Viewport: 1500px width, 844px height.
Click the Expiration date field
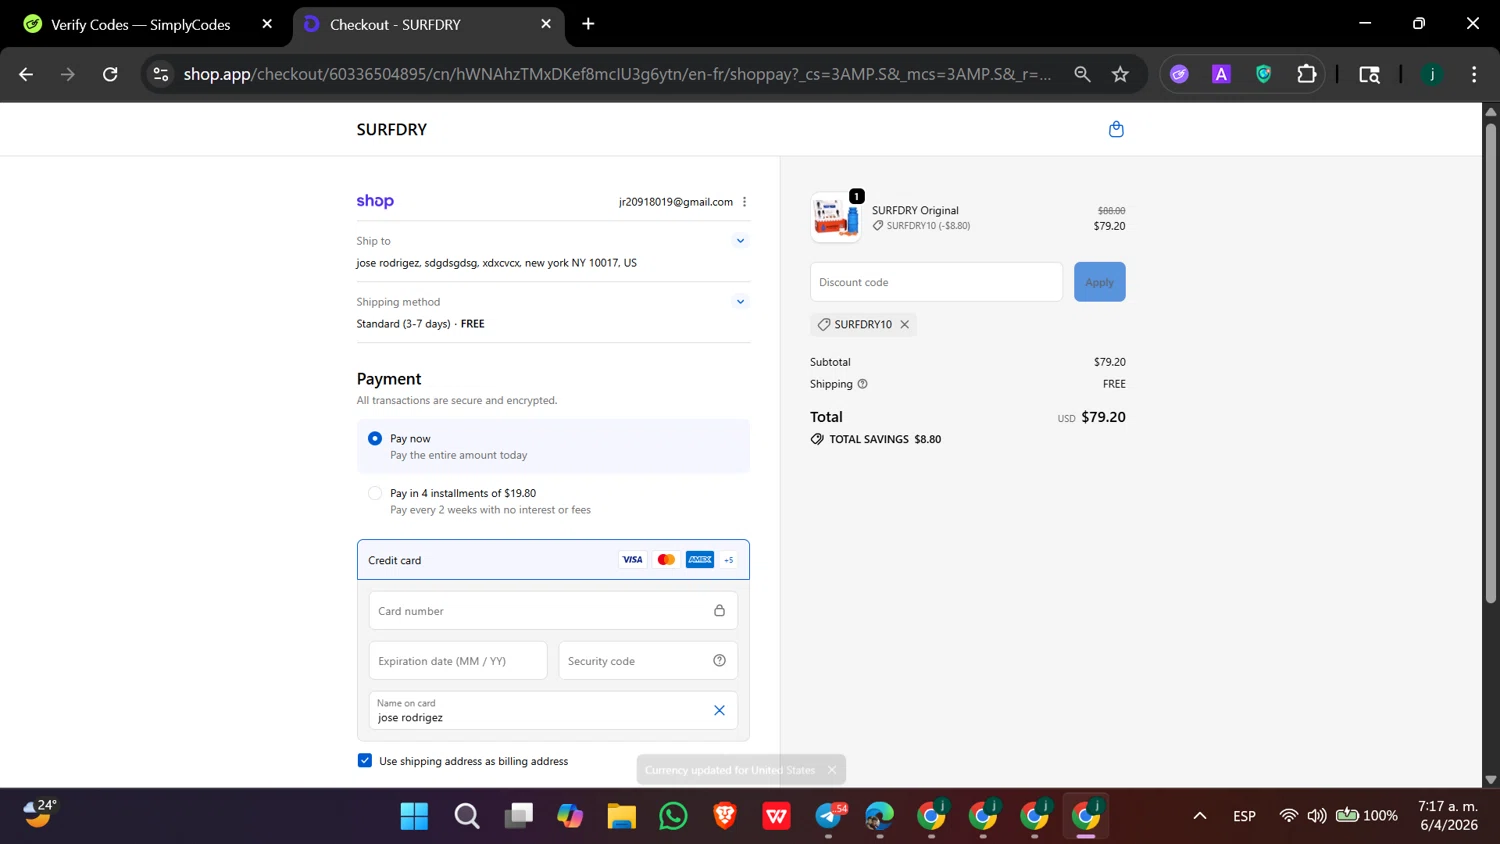(x=458, y=661)
